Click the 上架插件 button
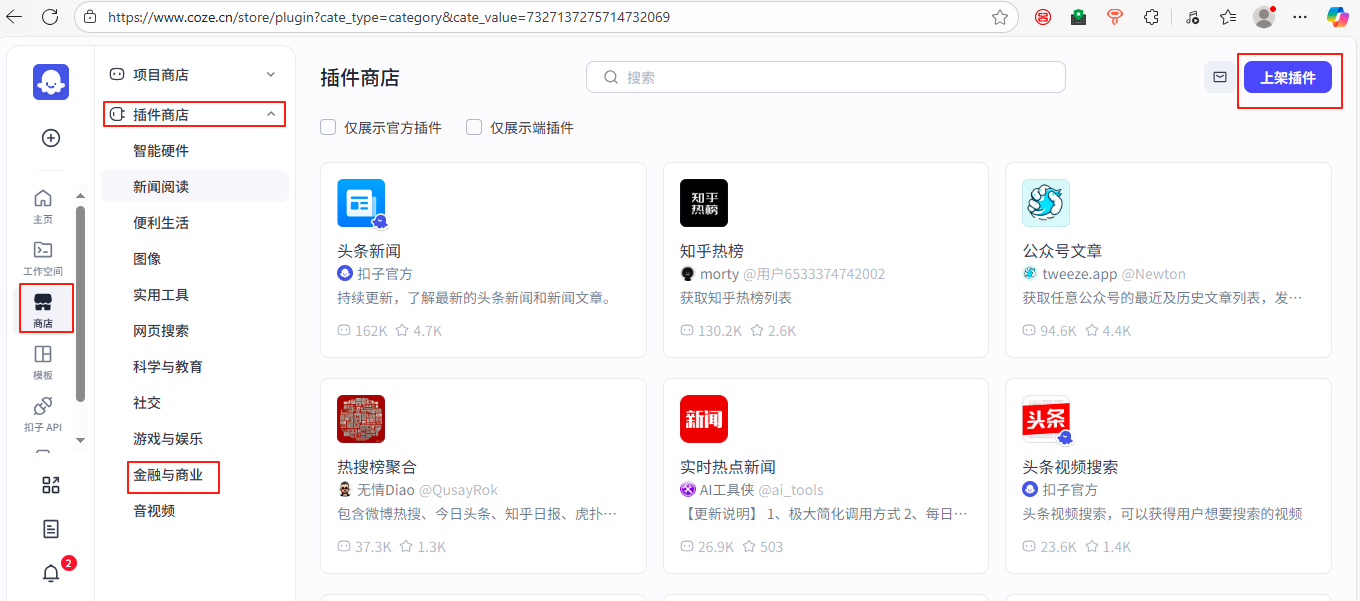This screenshot has height=601, width=1360. coord(1288,77)
